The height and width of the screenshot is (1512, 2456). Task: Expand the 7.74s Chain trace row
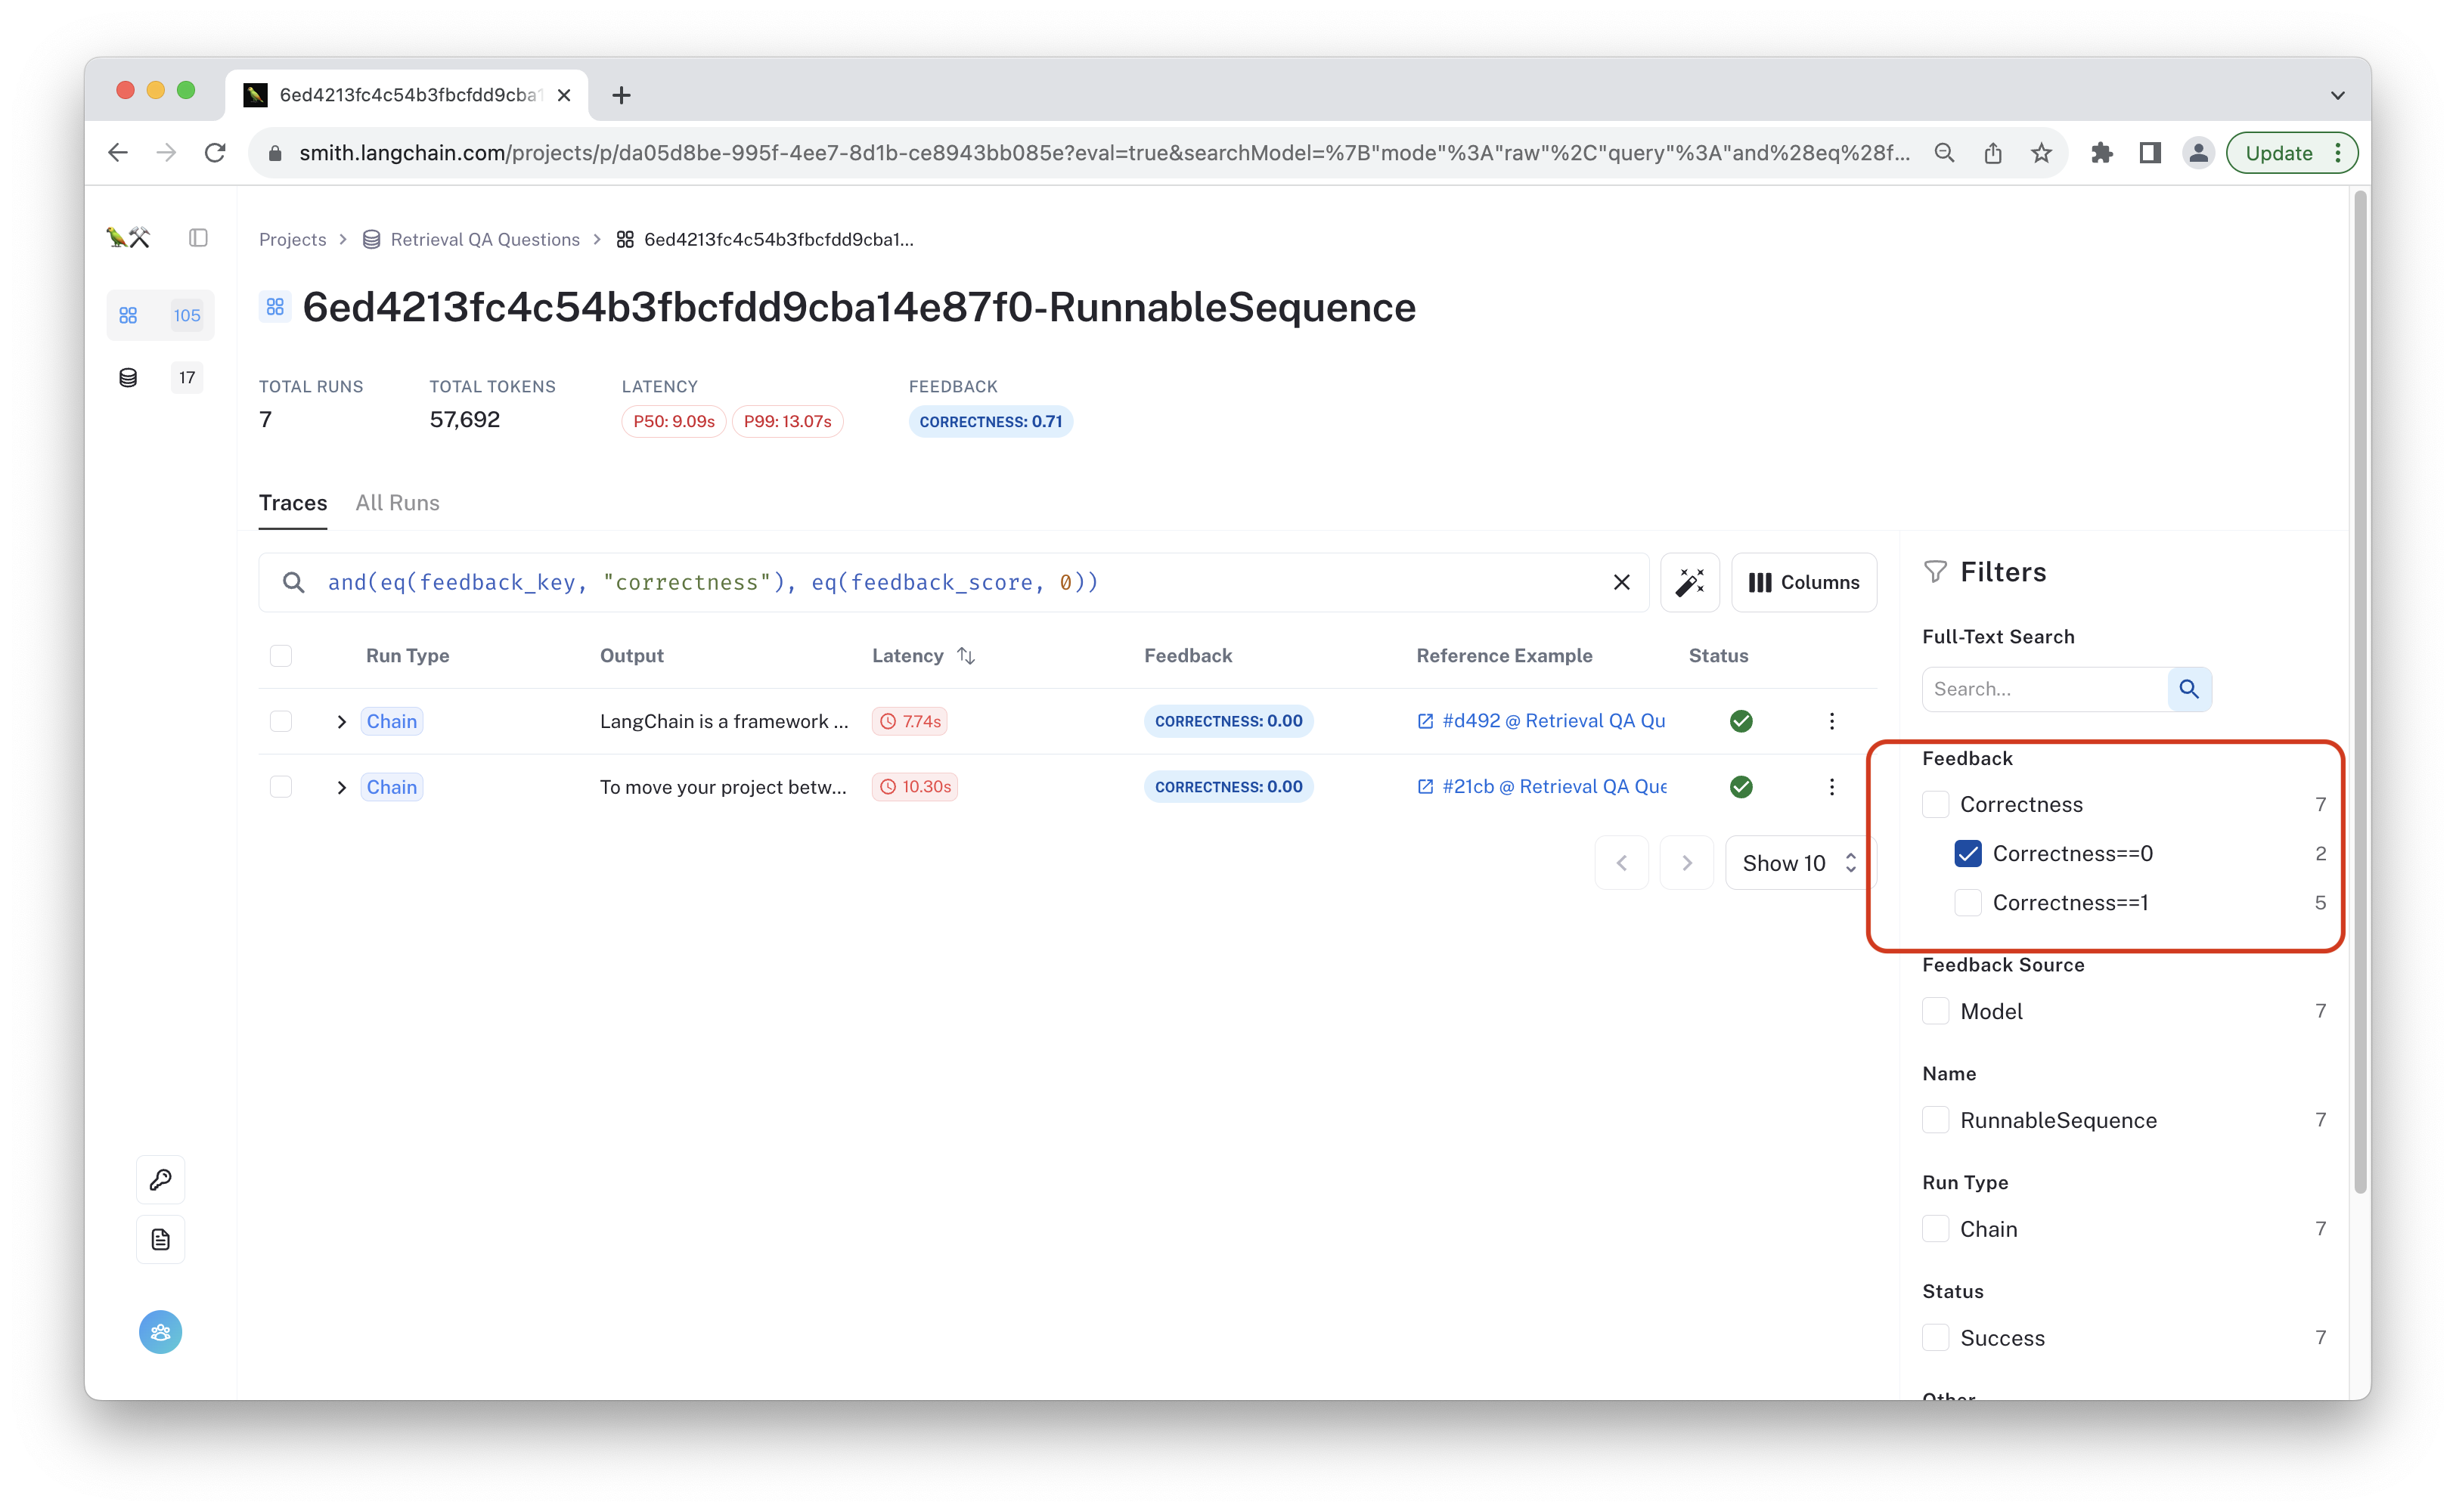click(x=341, y=721)
